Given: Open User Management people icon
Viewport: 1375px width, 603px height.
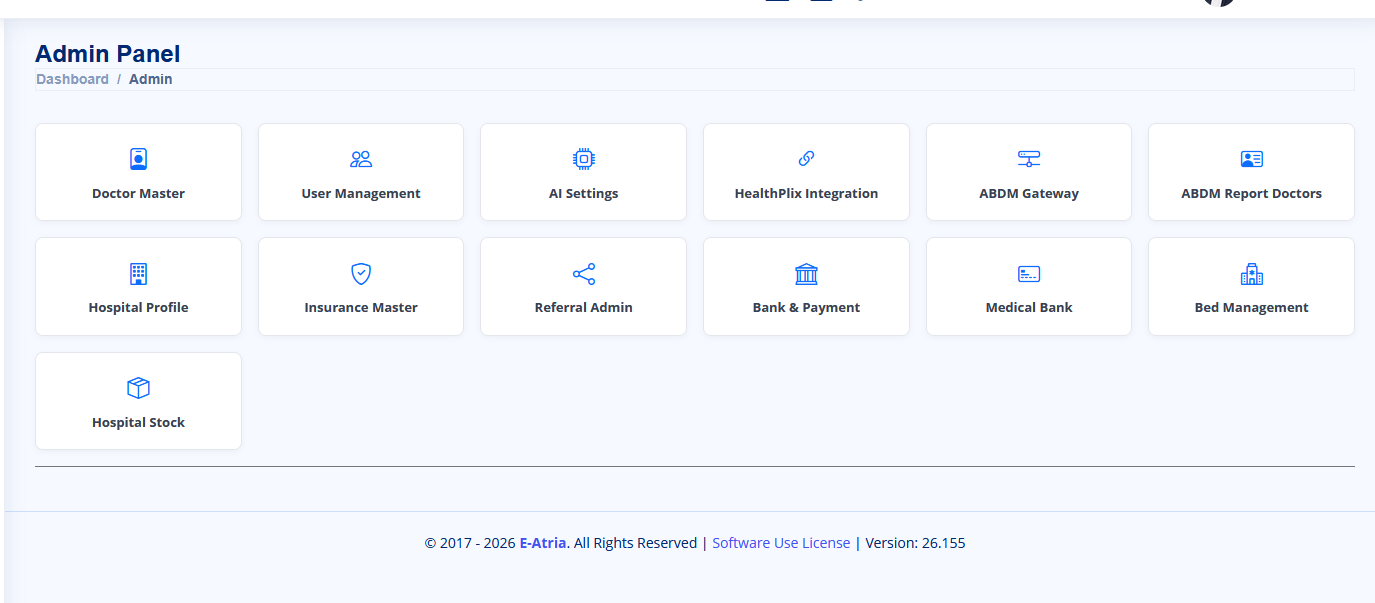Looking at the screenshot, I should 361,159.
